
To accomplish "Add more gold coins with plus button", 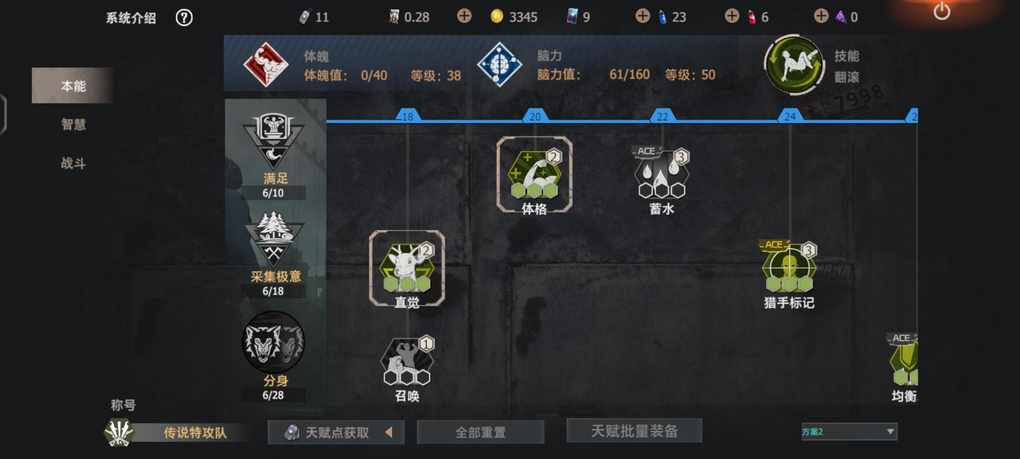I will pyautogui.click(x=464, y=16).
